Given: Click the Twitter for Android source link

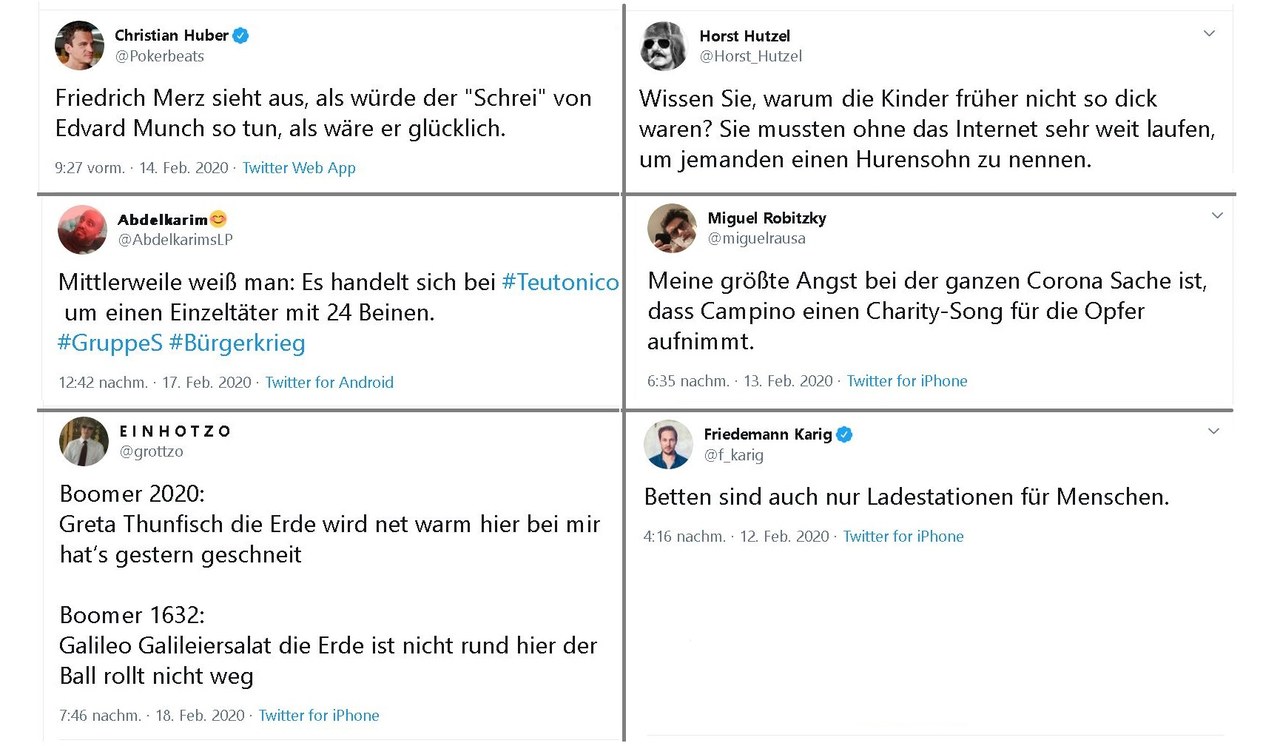Looking at the screenshot, I should tap(329, 382).
